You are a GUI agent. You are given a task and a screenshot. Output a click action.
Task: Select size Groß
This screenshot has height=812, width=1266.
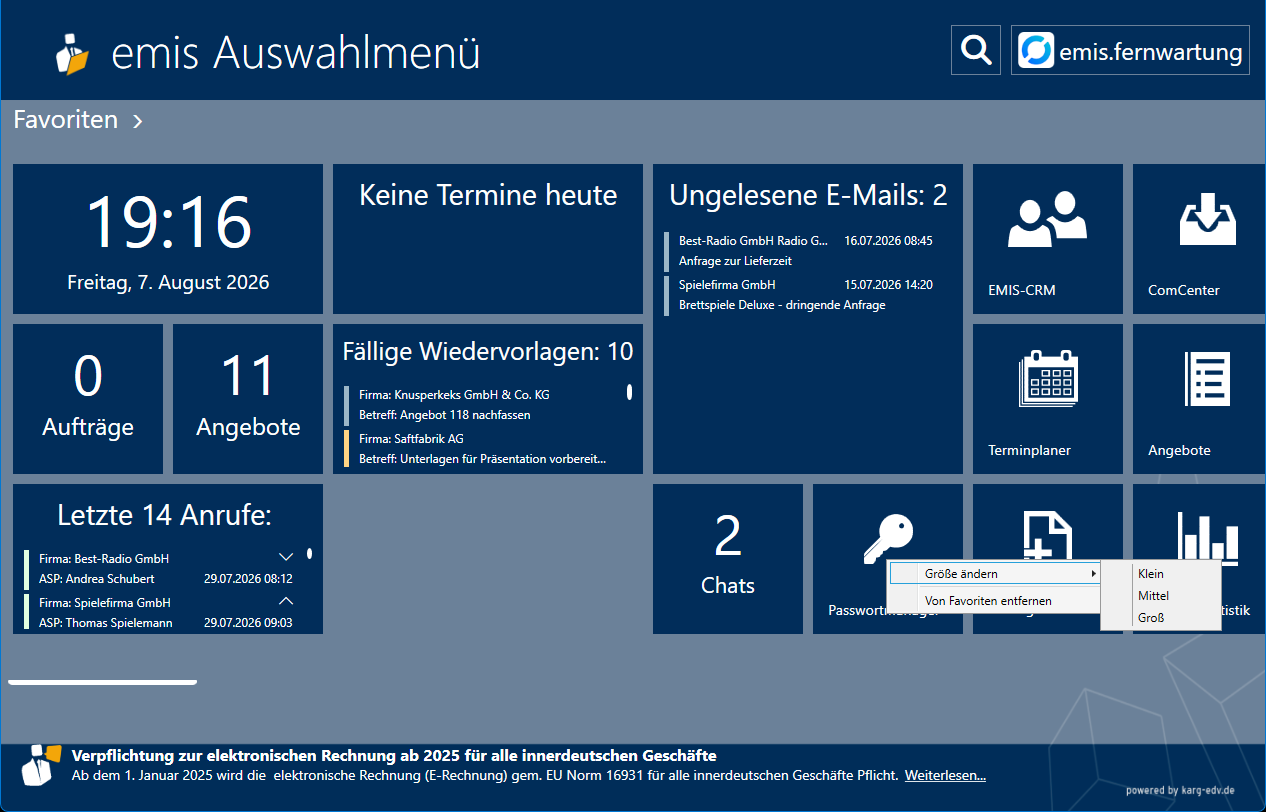(x=1161, y=618)
